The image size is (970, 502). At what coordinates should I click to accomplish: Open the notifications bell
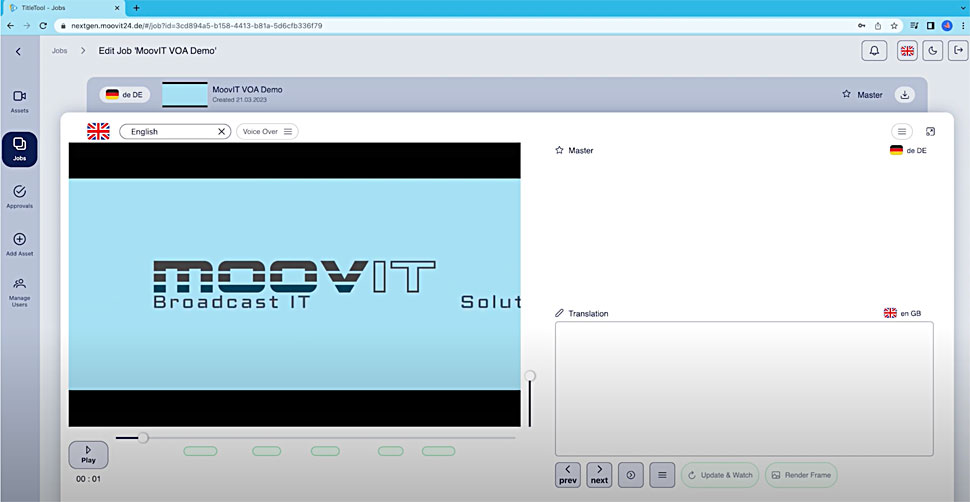874,51
